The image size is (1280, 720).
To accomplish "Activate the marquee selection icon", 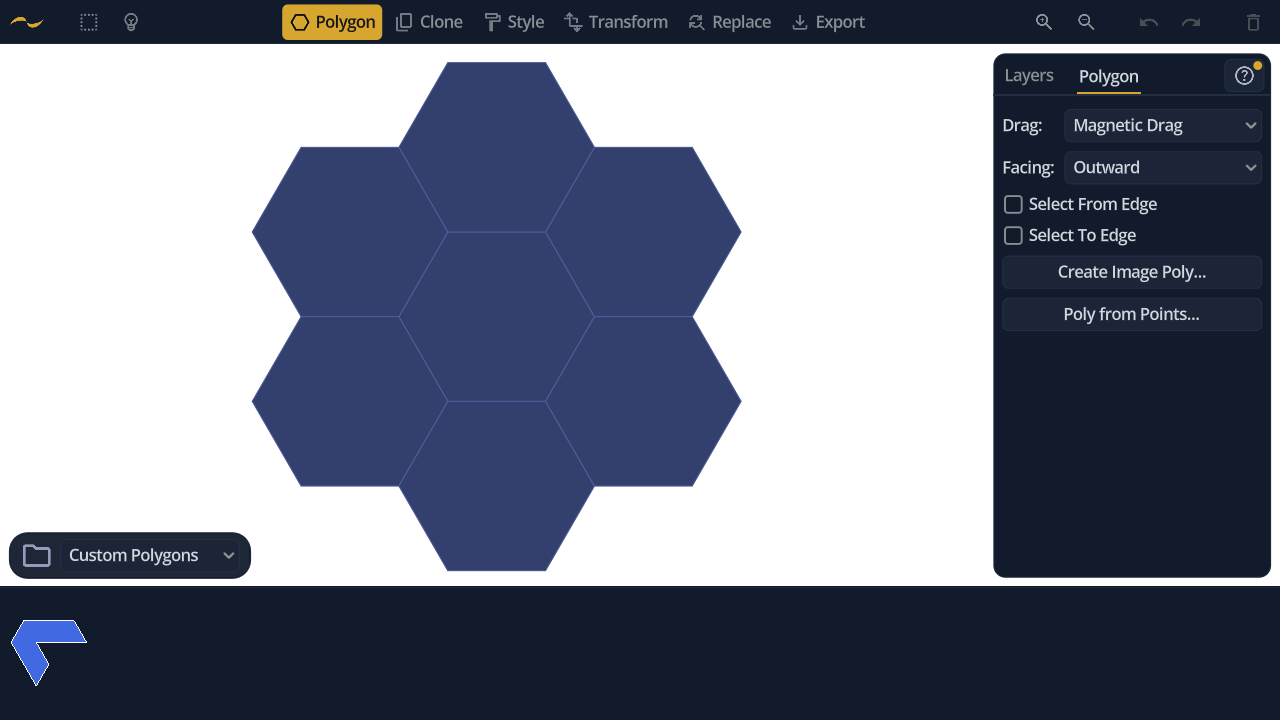I will pos(89,22).
